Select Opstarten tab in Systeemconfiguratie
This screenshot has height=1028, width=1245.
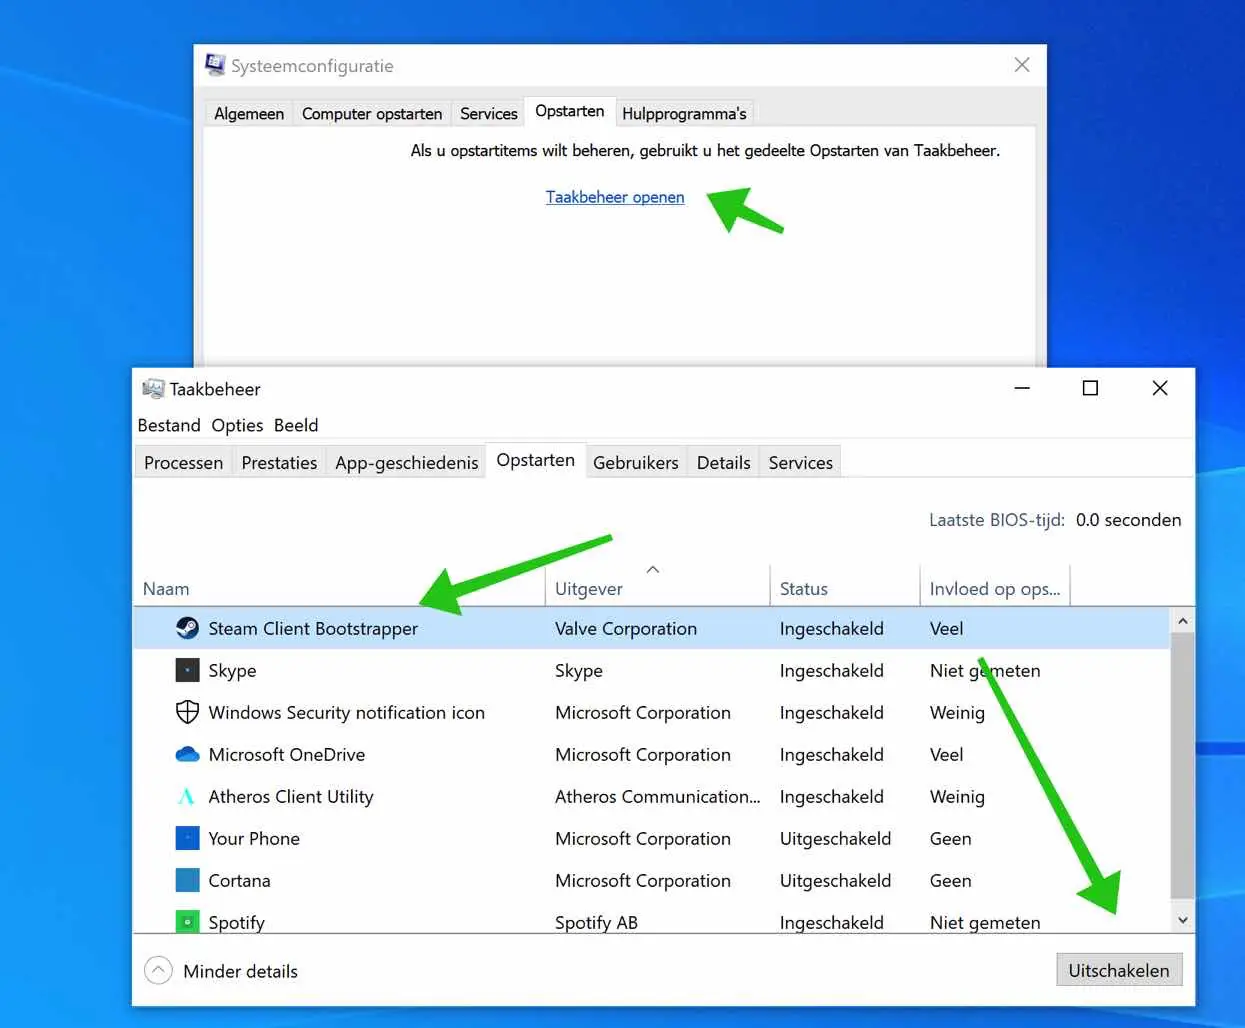pyautogui.click(x=570, y=111)
